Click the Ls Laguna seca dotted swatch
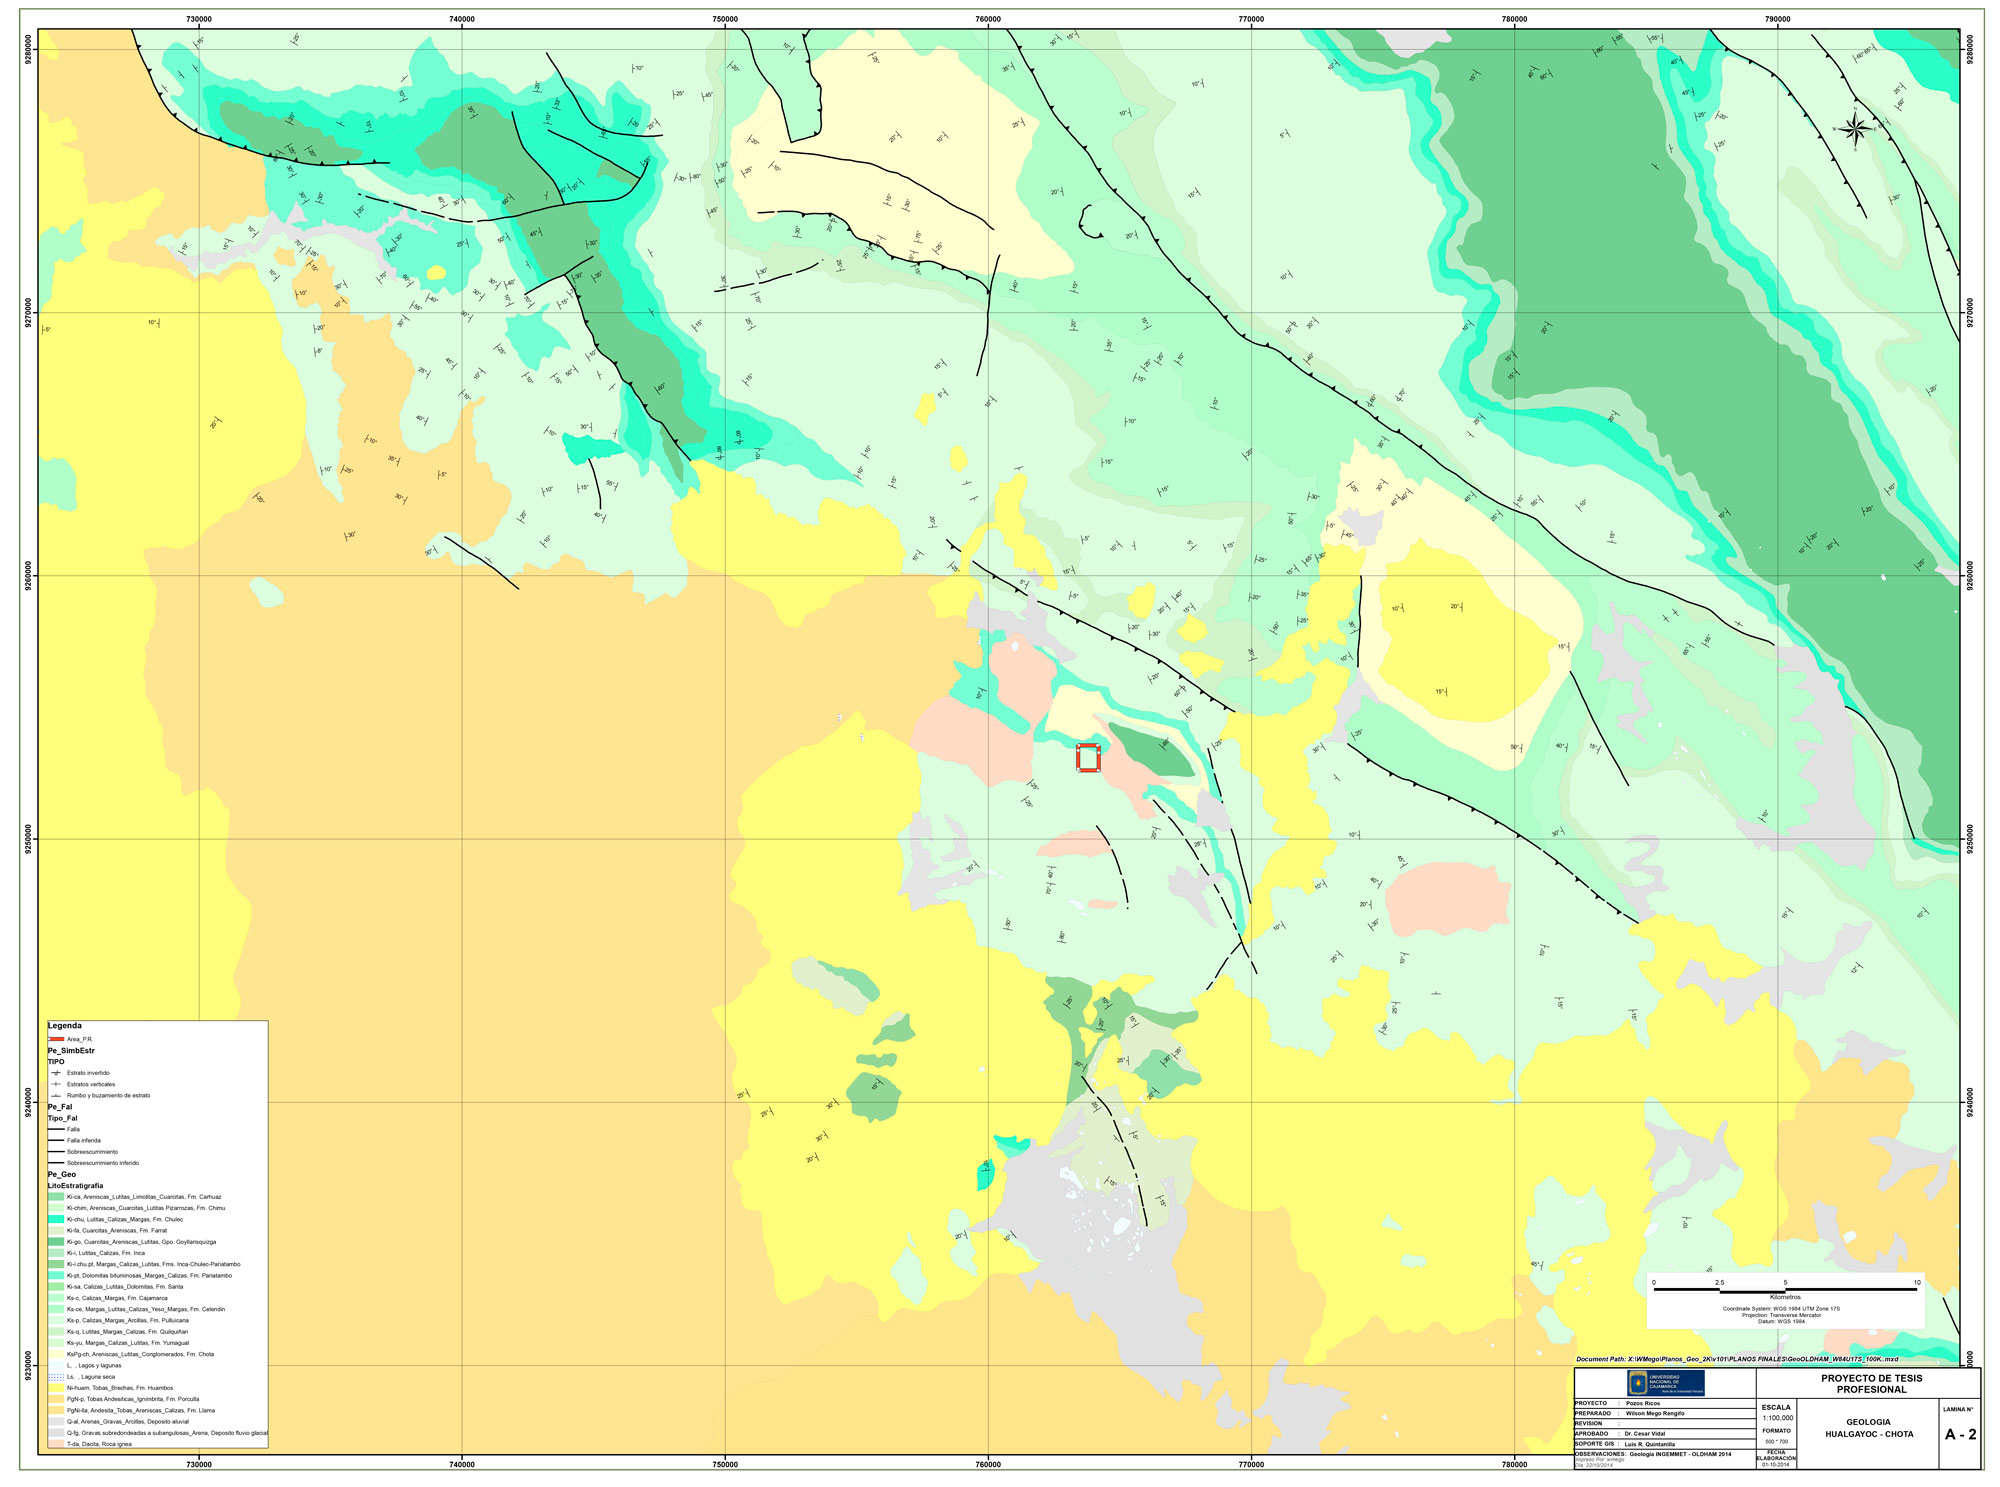The height and width of the screenshot is (1487, 2000). click(56, 1377)
